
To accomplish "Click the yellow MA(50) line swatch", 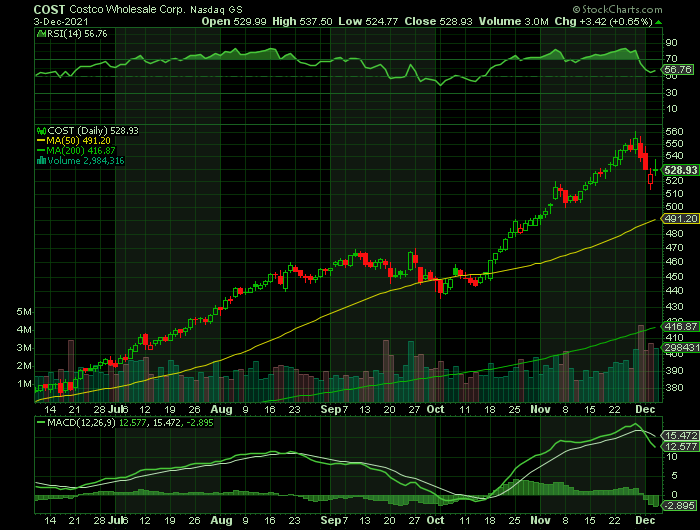I will tap(41, 141).
